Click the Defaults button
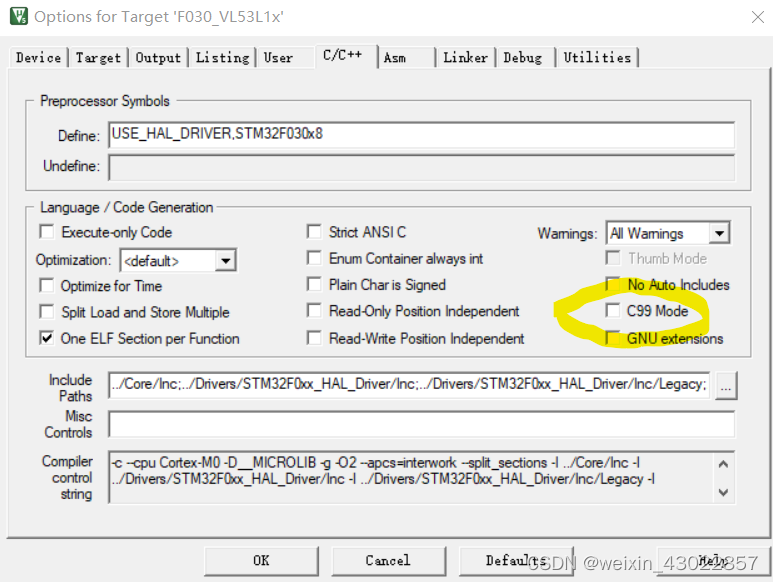Viewport: 773px width, 582px height. (x=516, y=561)
